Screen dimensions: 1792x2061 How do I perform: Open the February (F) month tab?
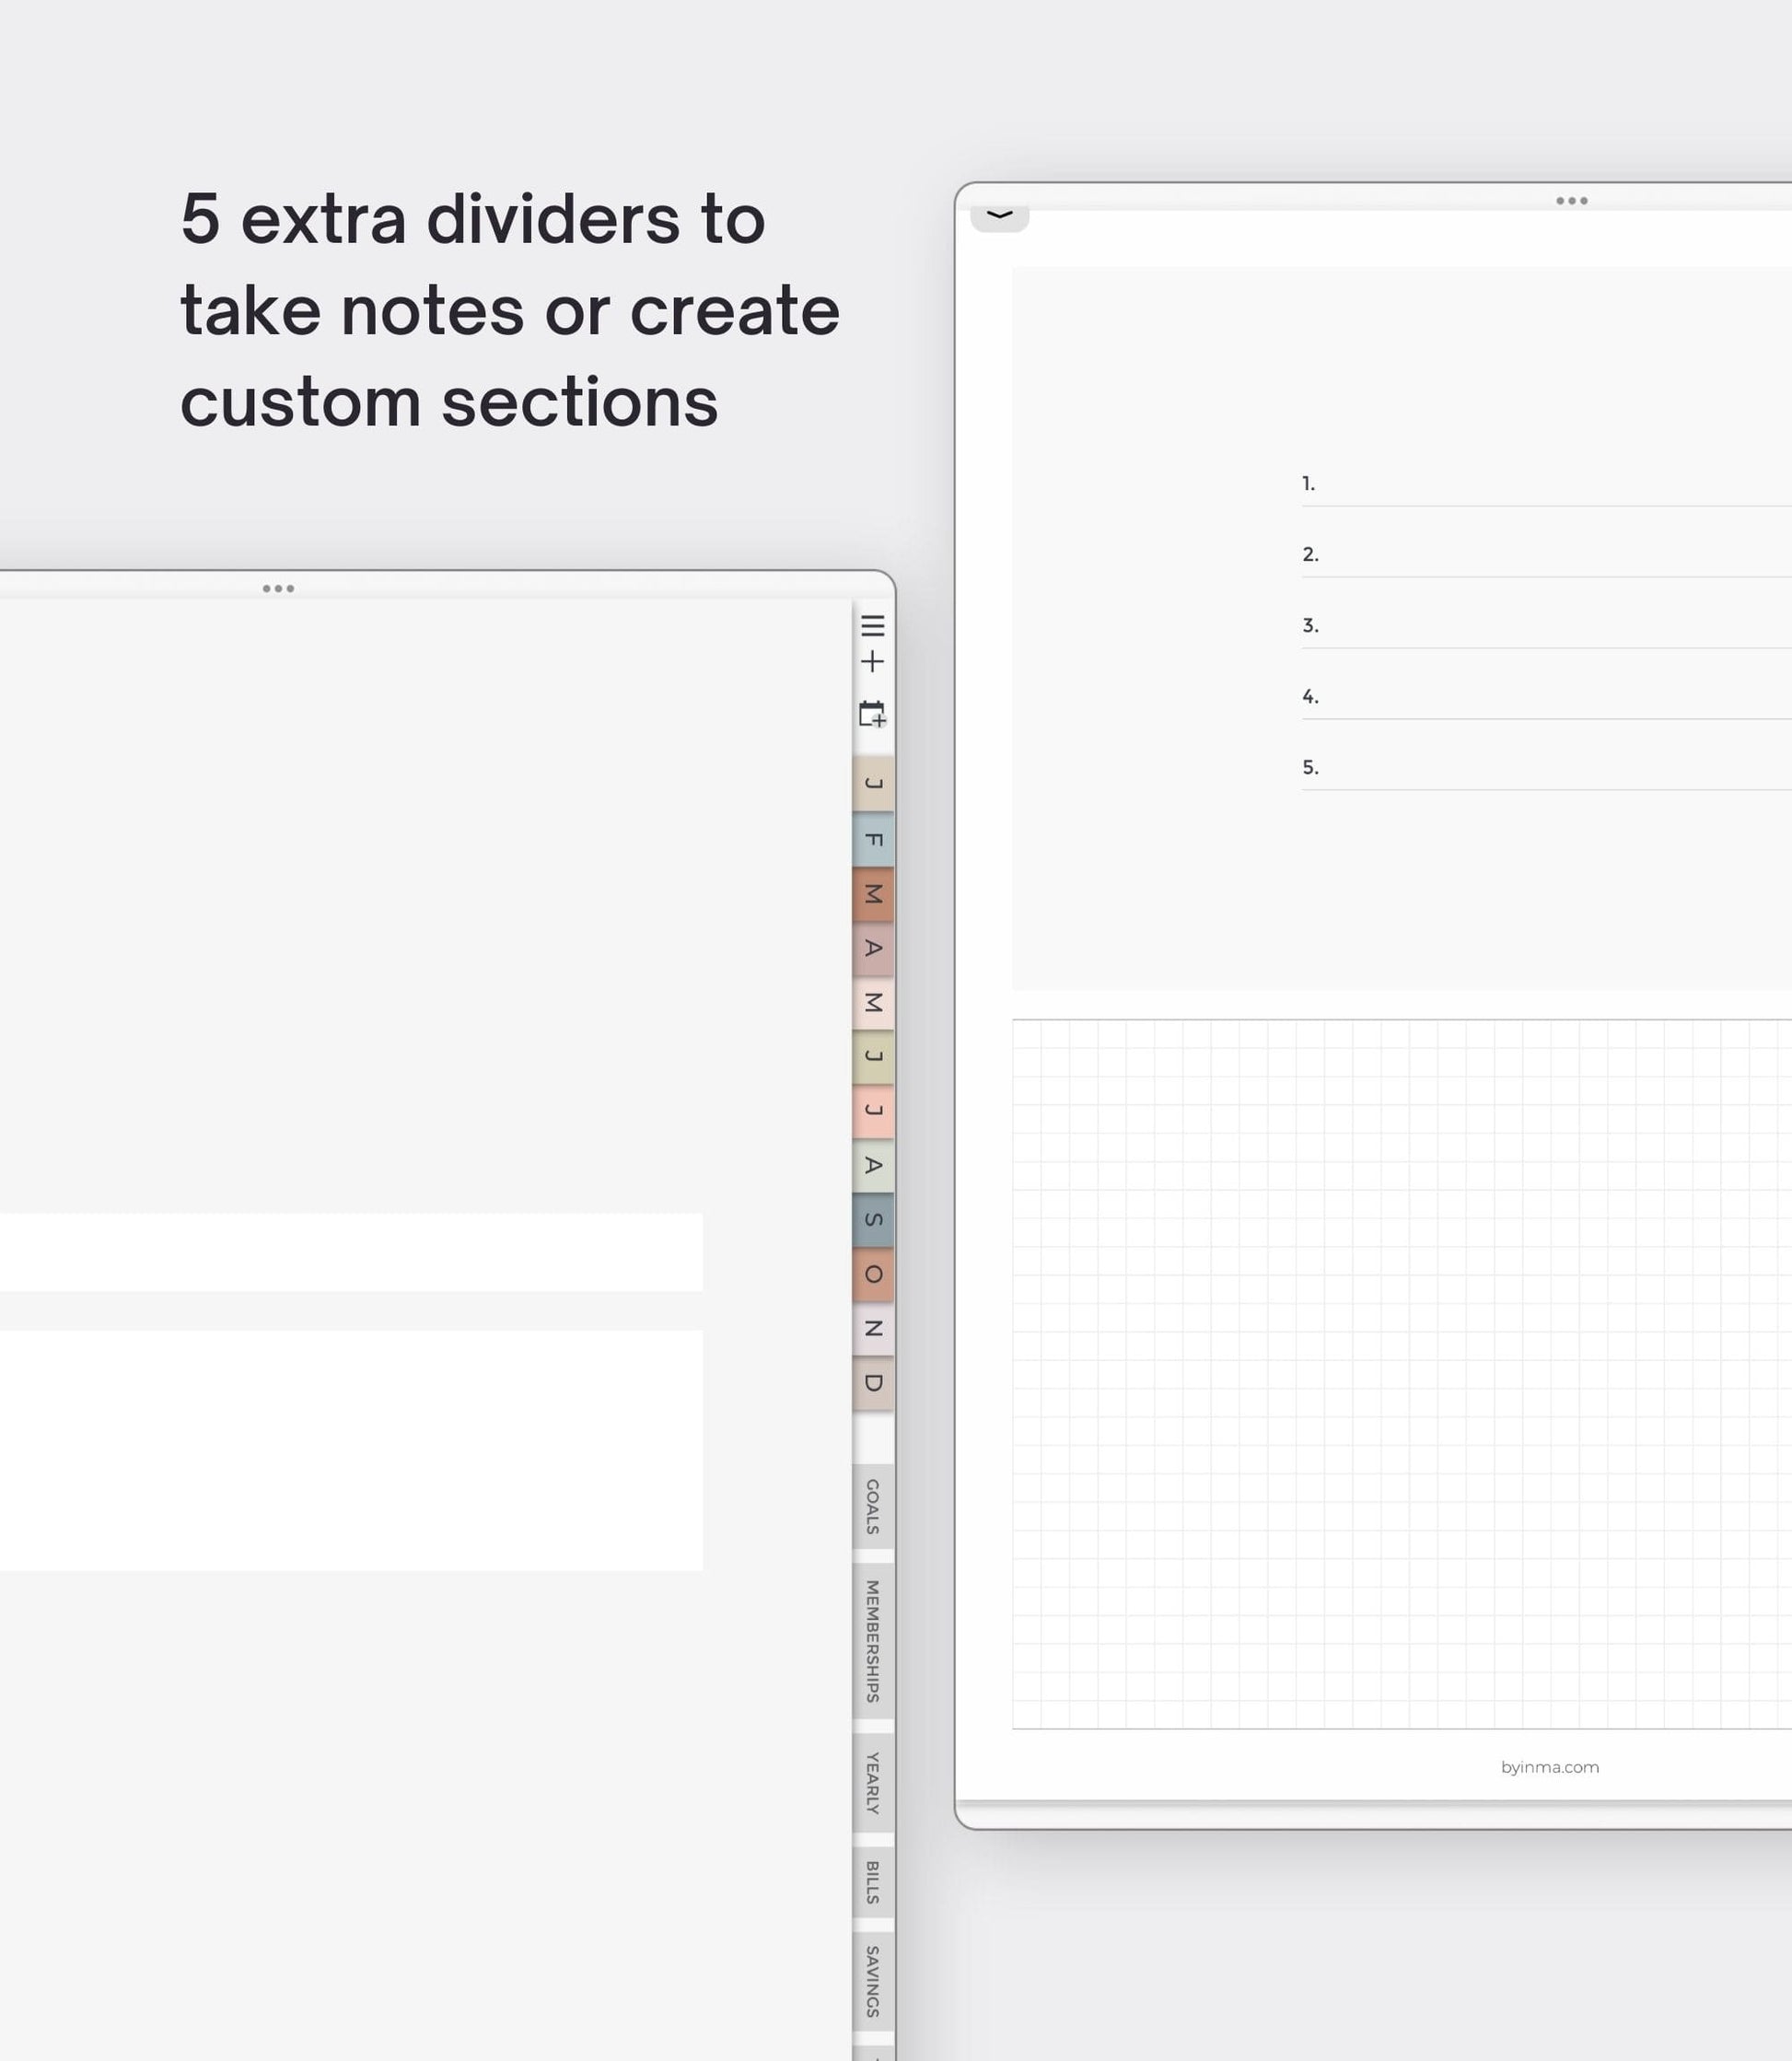click(873, 839)
